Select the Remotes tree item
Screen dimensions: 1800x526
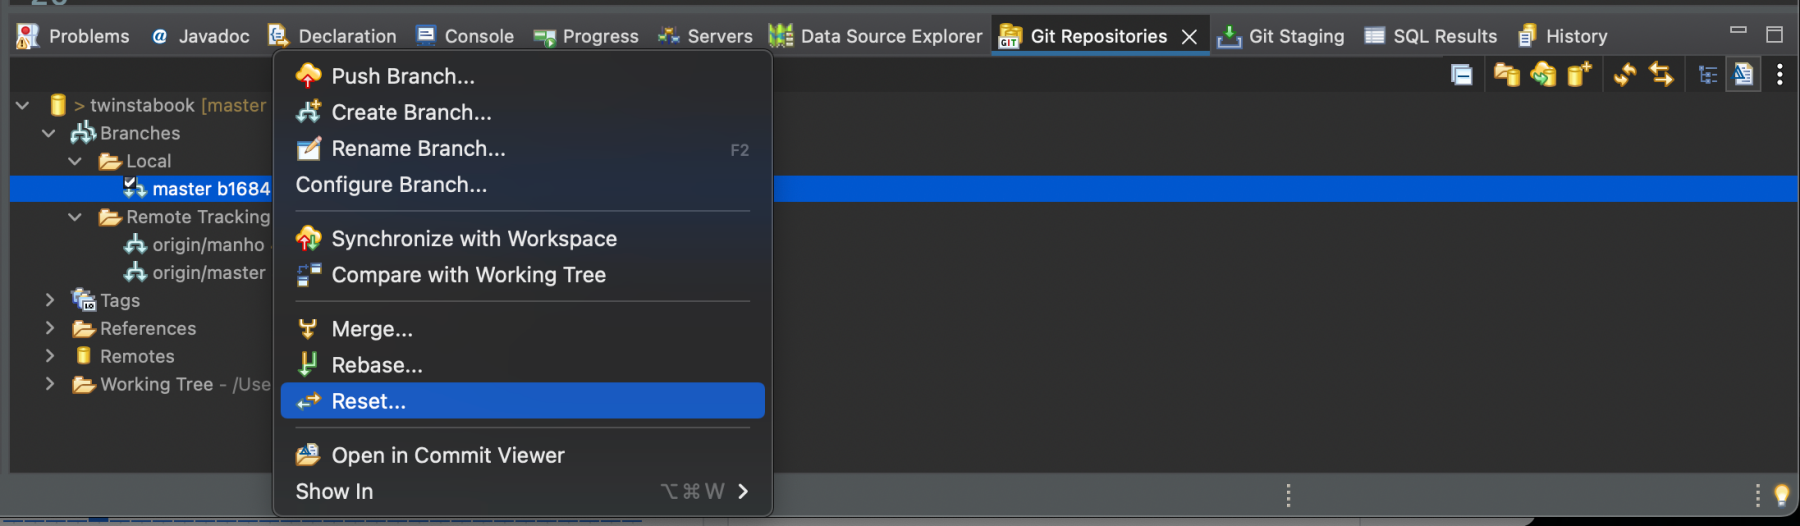pyautogui.click(x=124, y=356)
